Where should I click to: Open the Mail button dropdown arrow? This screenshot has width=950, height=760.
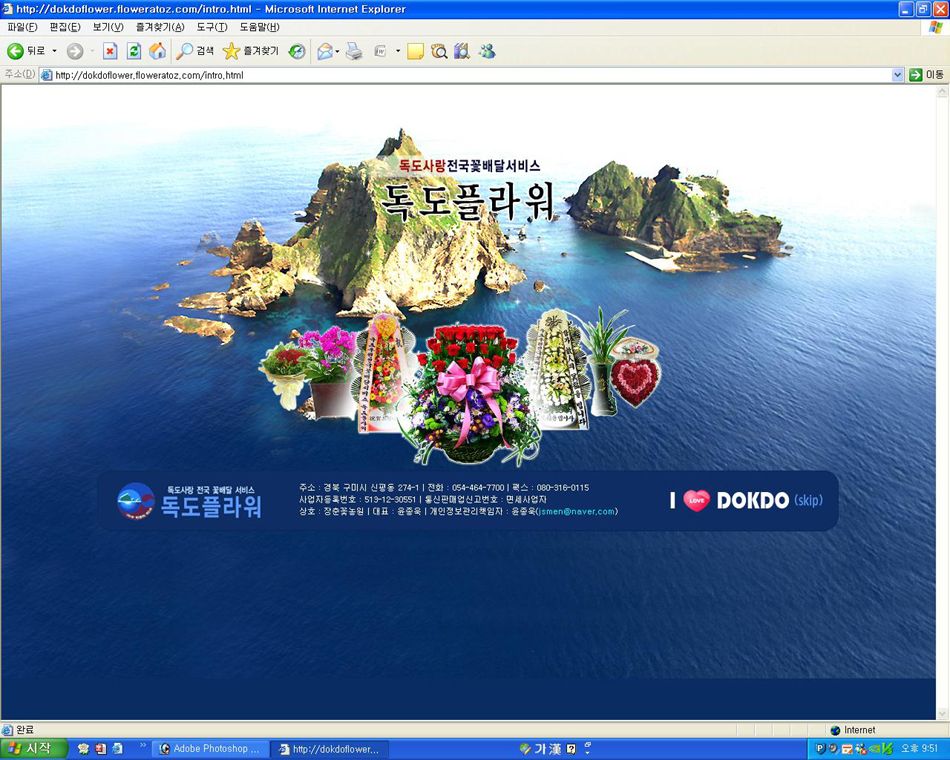point(338,51)
